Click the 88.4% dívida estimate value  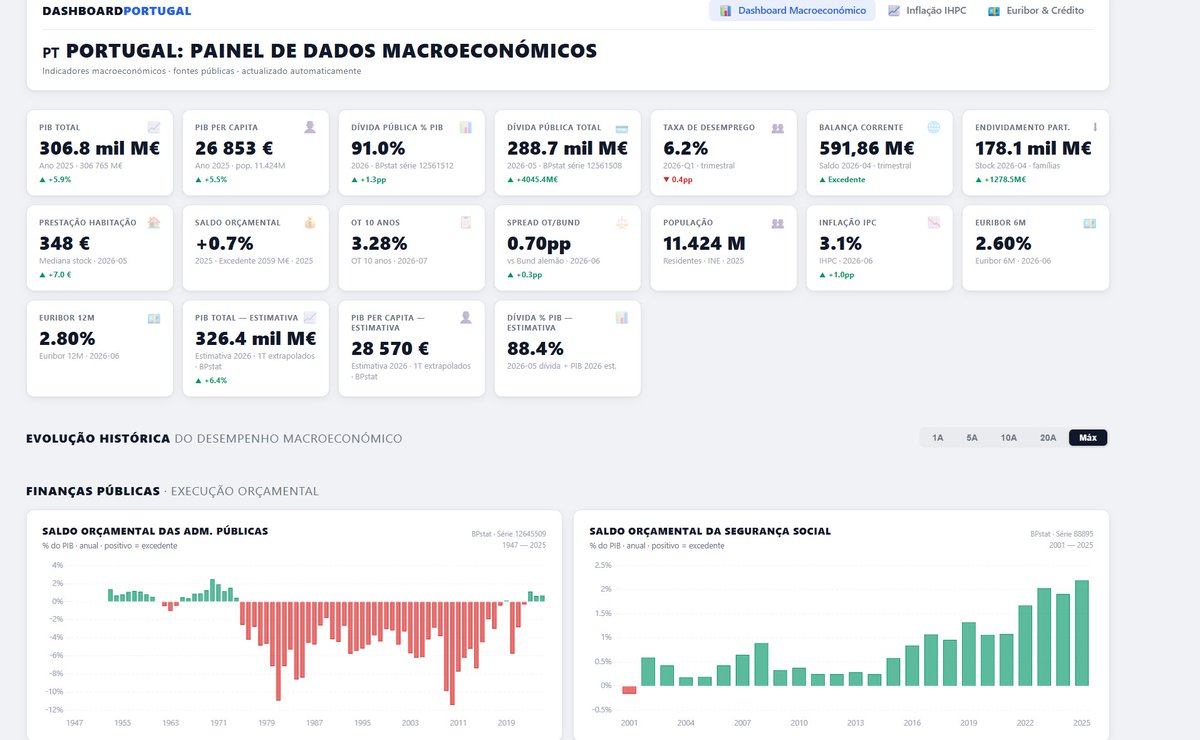tap(535, 349)
